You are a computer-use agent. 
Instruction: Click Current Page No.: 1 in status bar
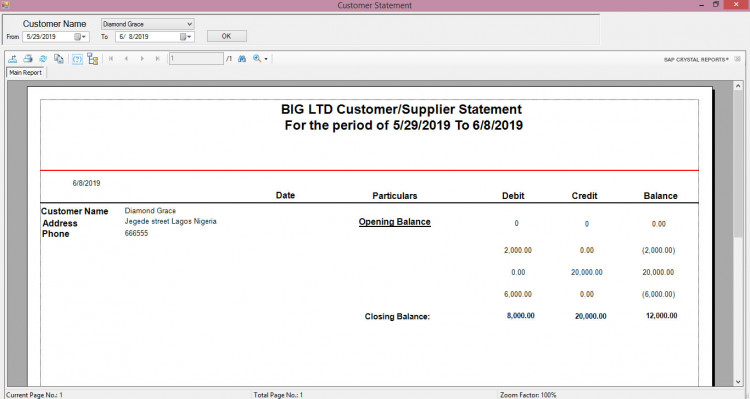coord(34,395)
